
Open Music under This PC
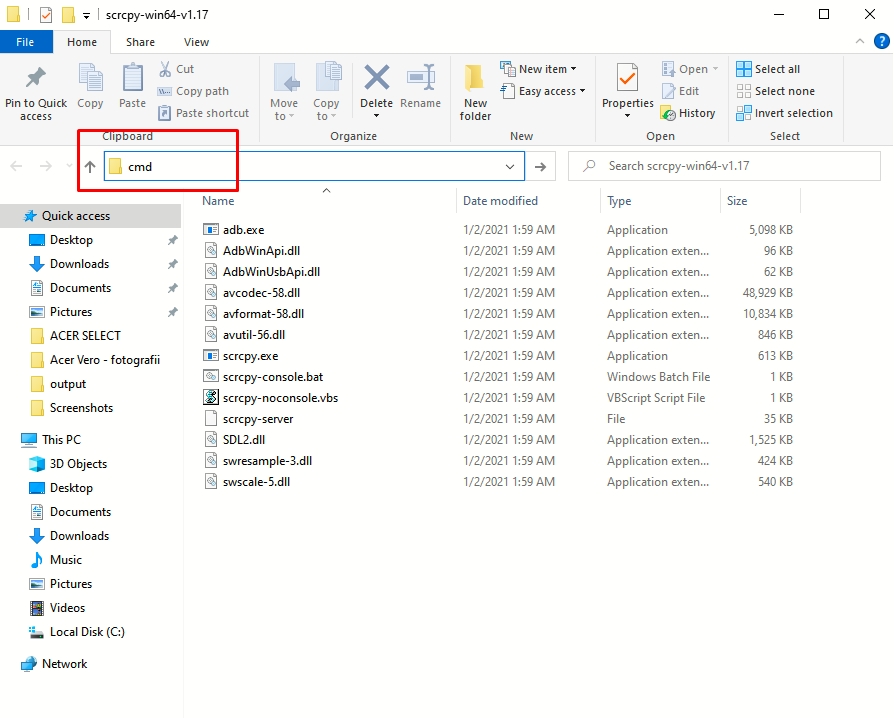click(x=66, y=560)
